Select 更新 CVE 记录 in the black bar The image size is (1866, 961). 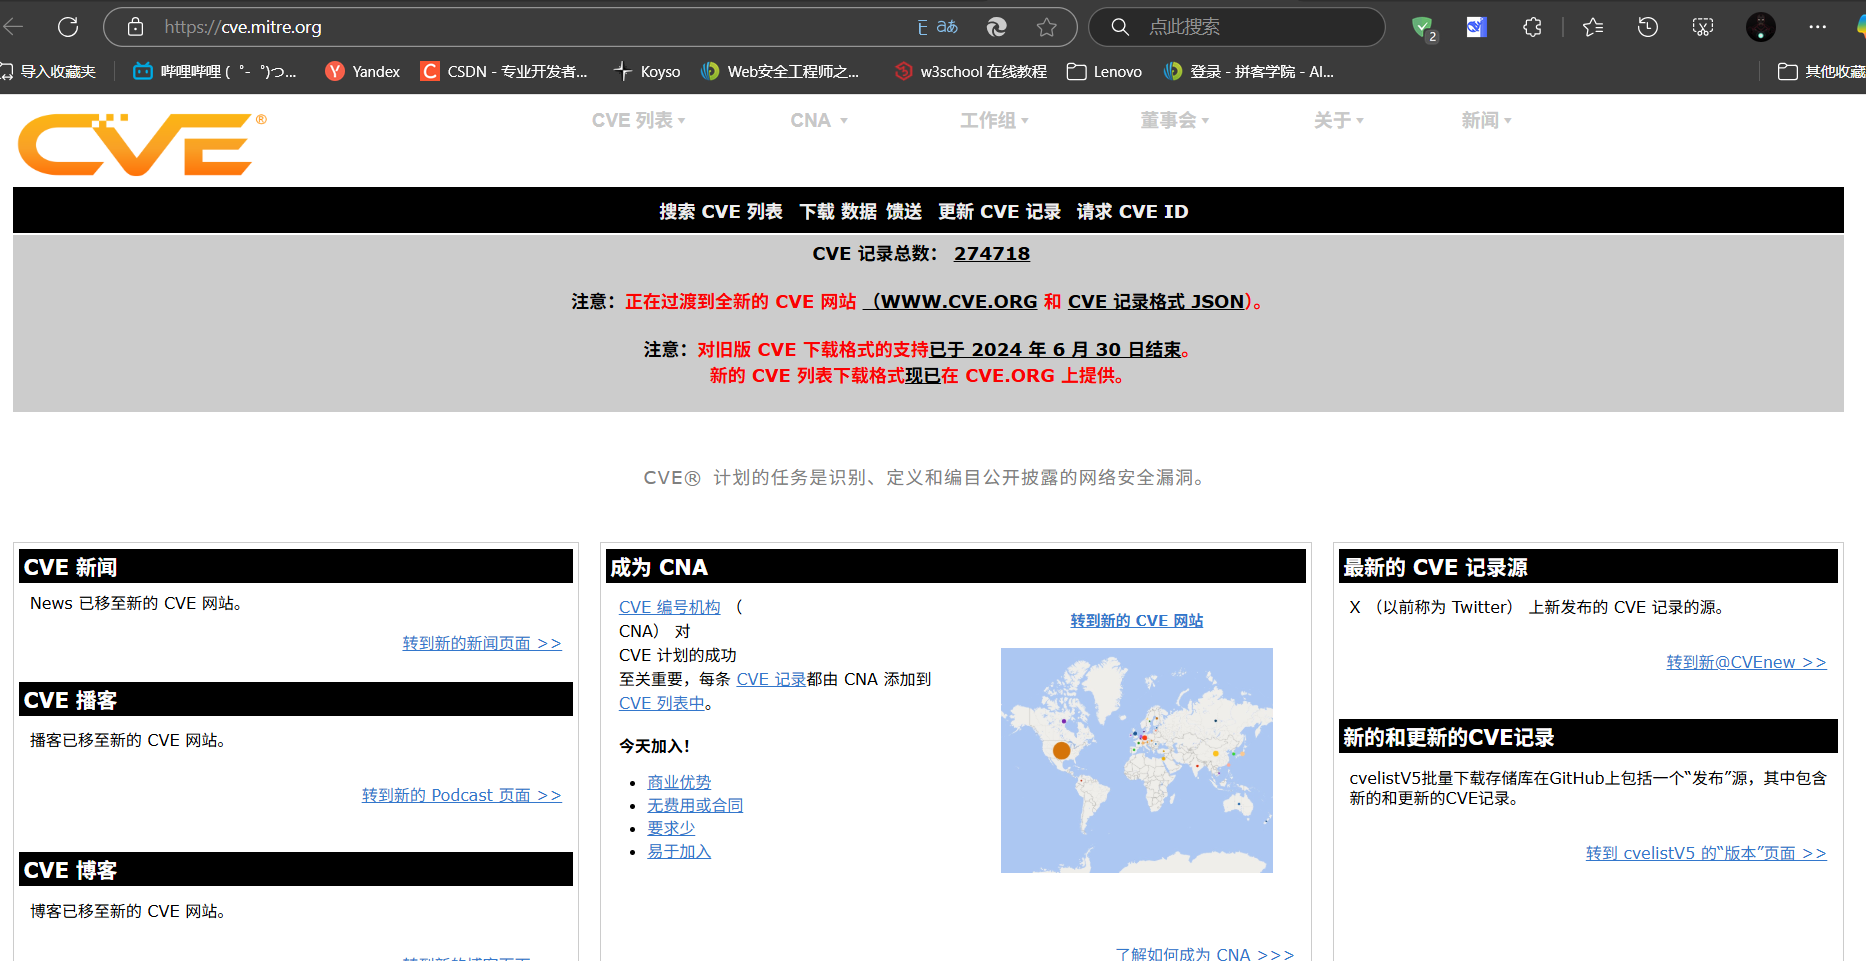[999, 212]
